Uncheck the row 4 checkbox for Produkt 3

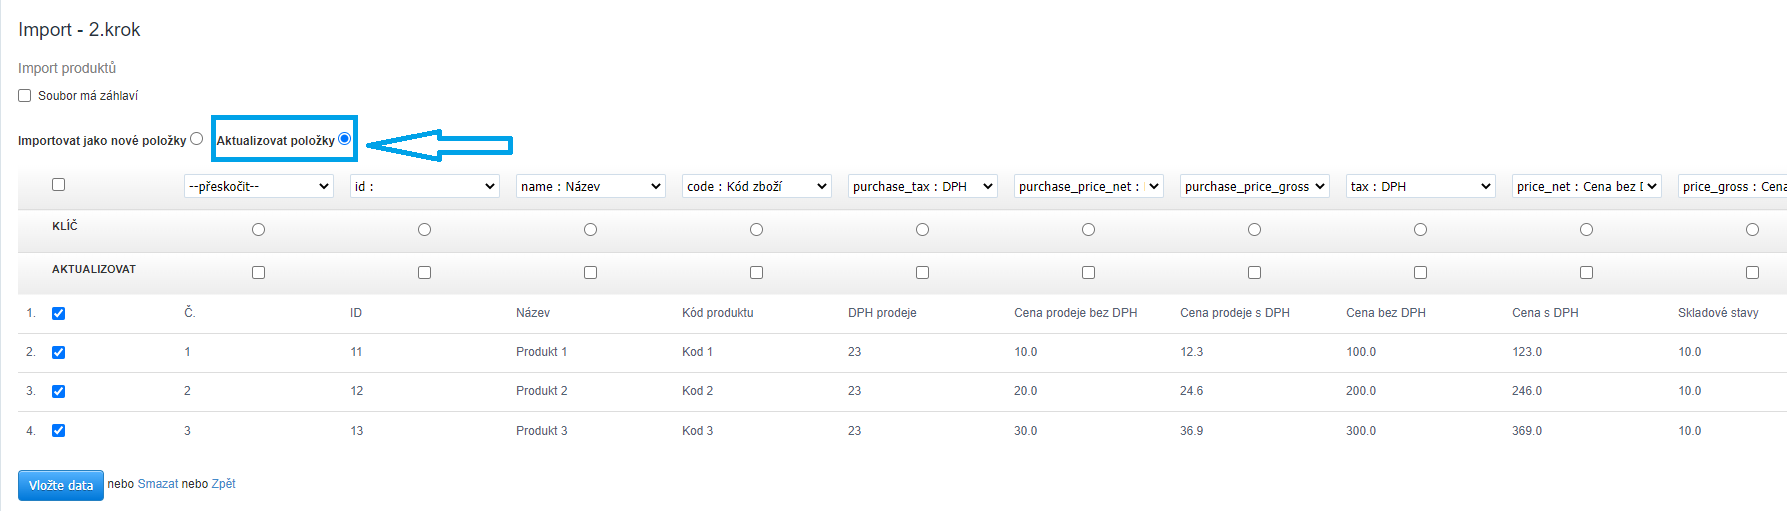coord(59,431)
